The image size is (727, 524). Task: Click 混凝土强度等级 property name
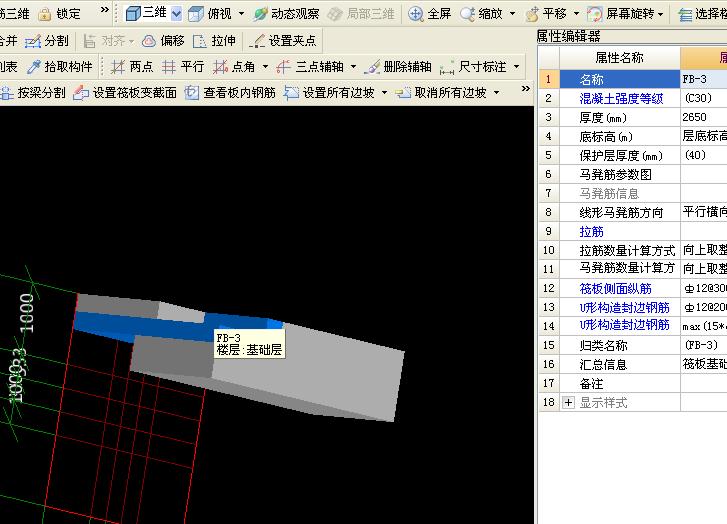click(621, 98)
